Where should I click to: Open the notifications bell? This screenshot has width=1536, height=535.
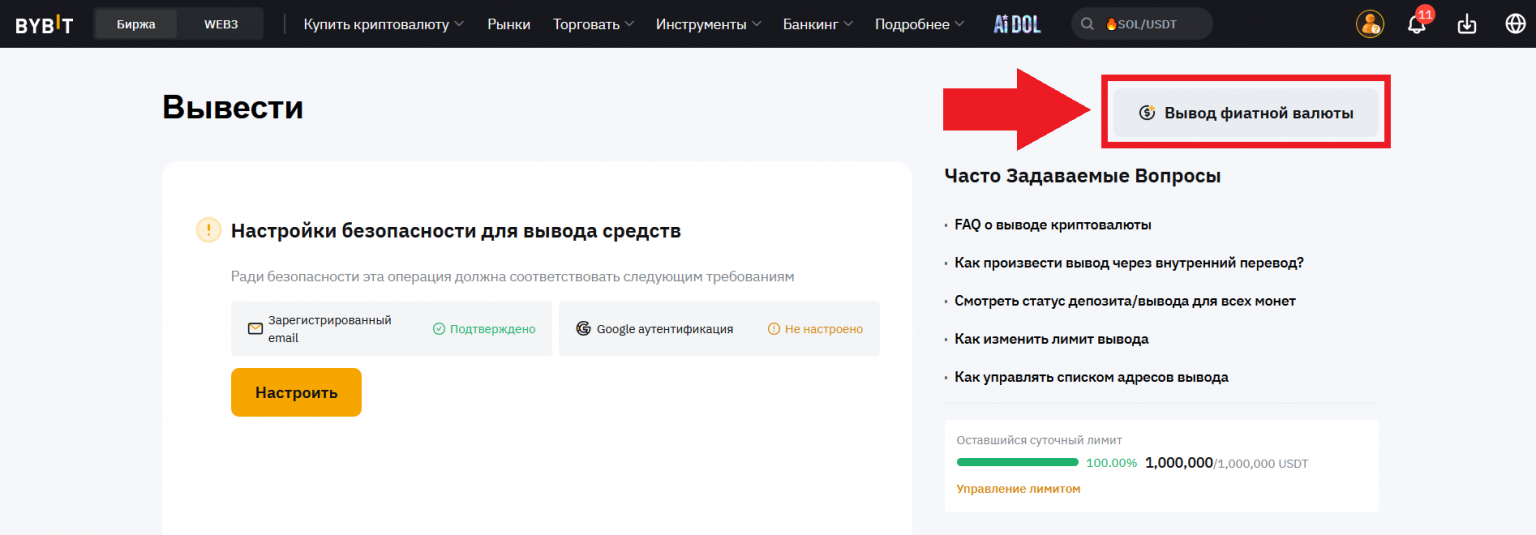point(1417,24)
